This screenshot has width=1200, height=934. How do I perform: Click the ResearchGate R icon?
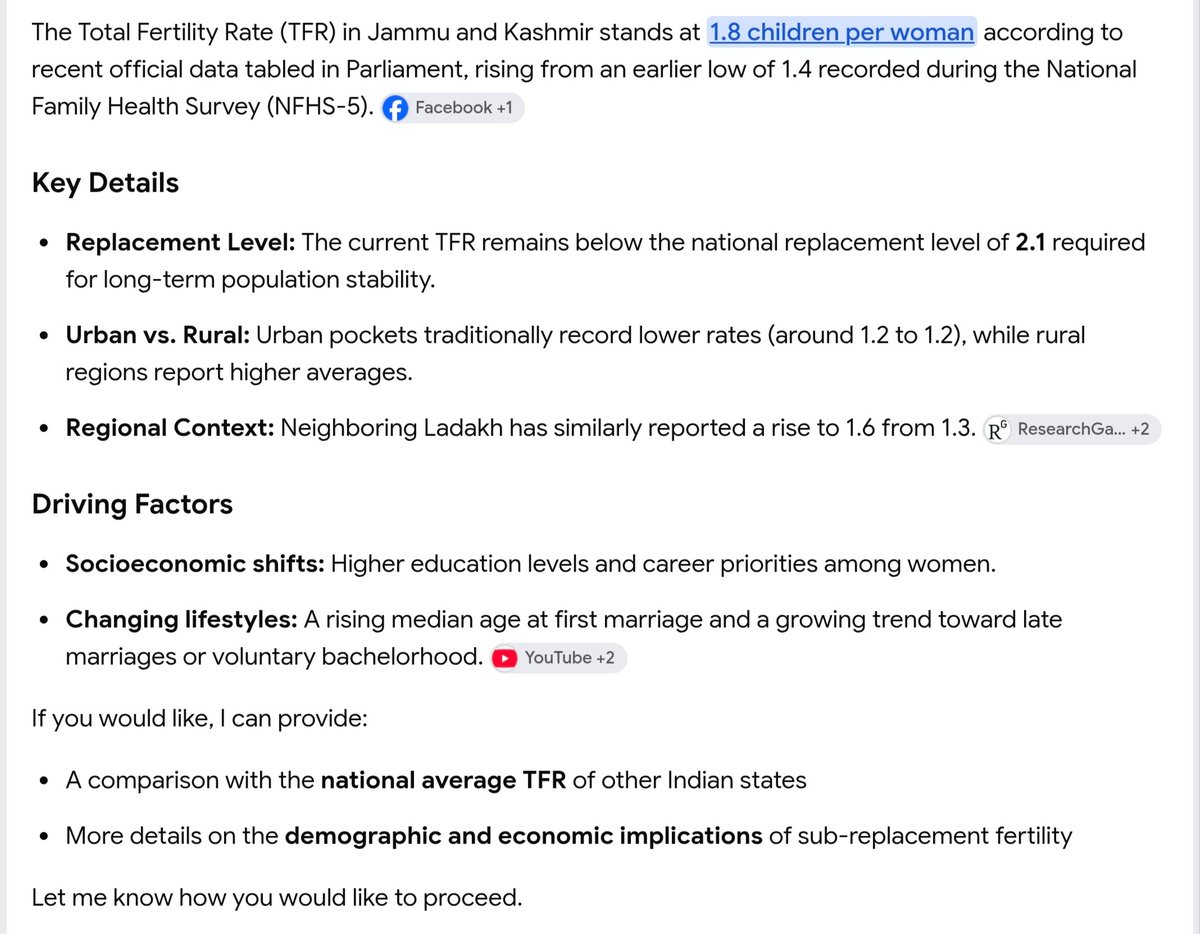pos(998,431)
